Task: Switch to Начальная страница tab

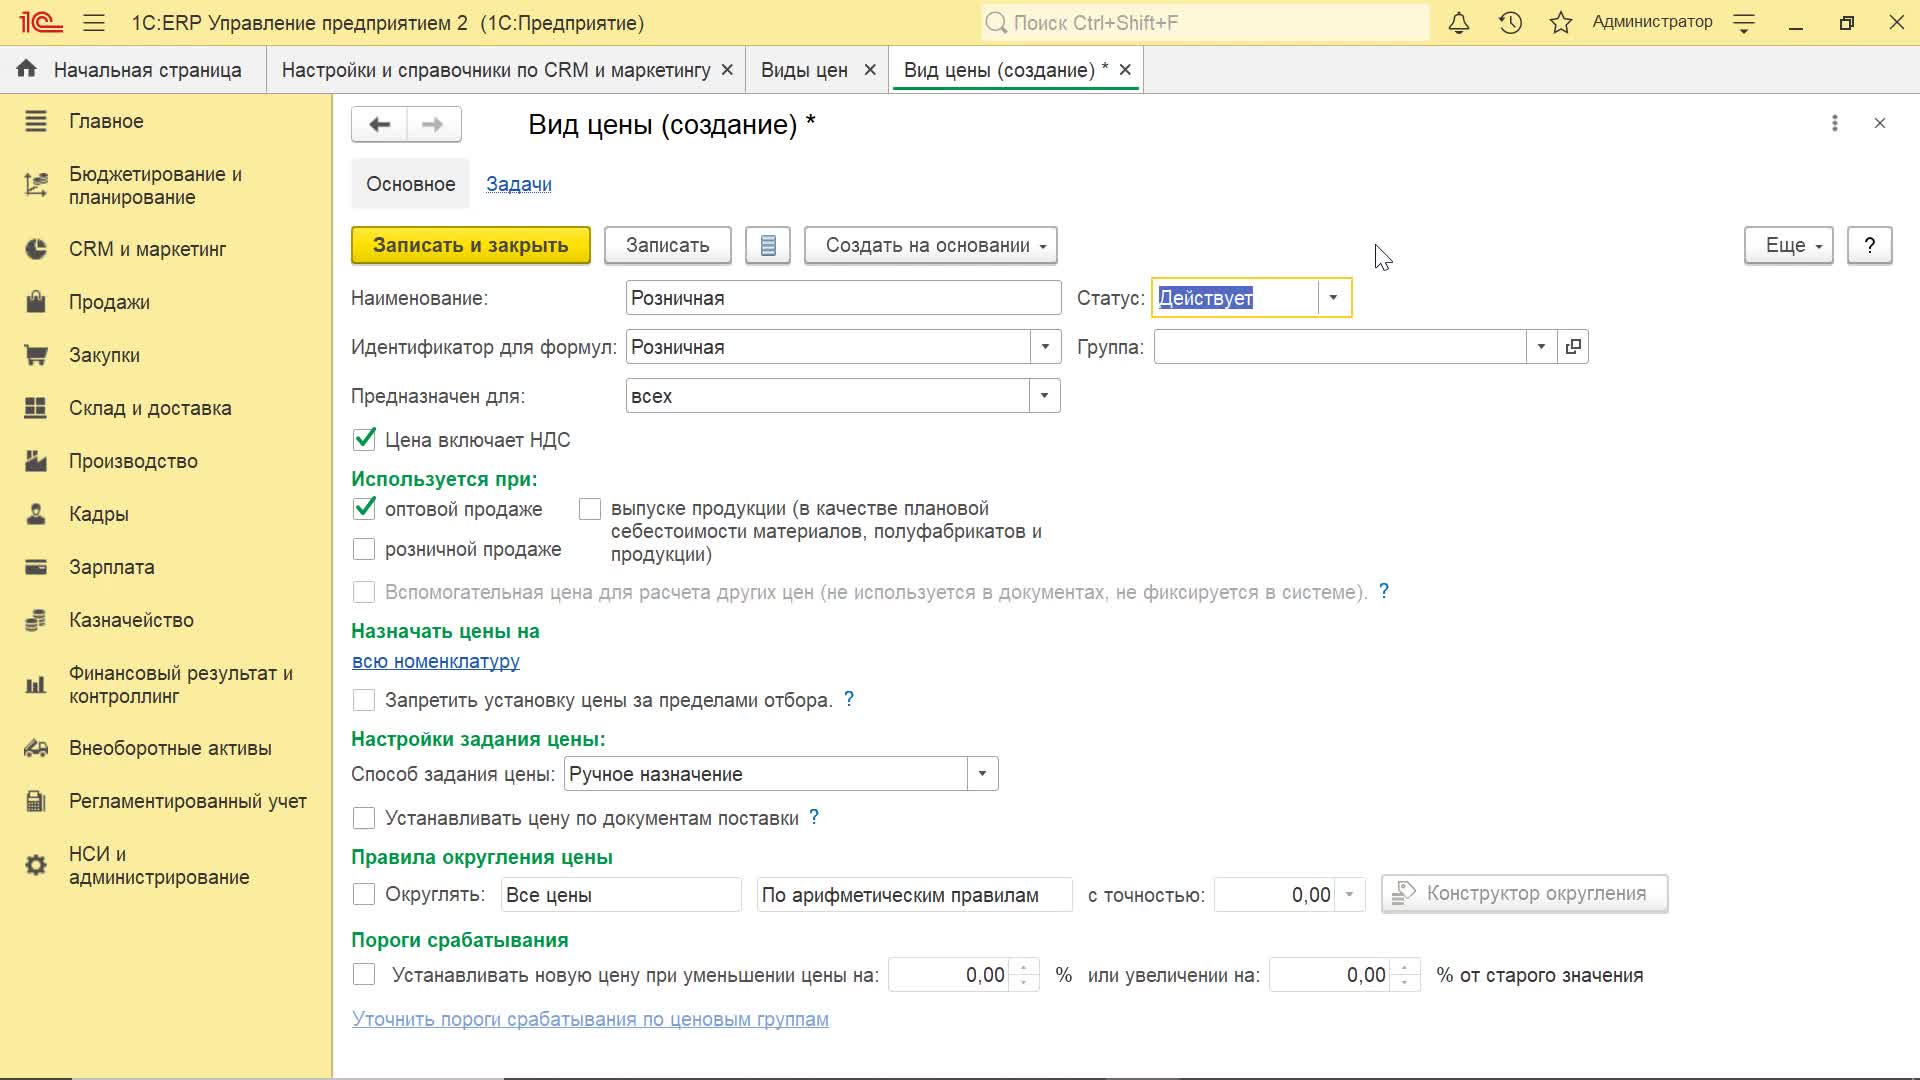Action: [133, 70]
